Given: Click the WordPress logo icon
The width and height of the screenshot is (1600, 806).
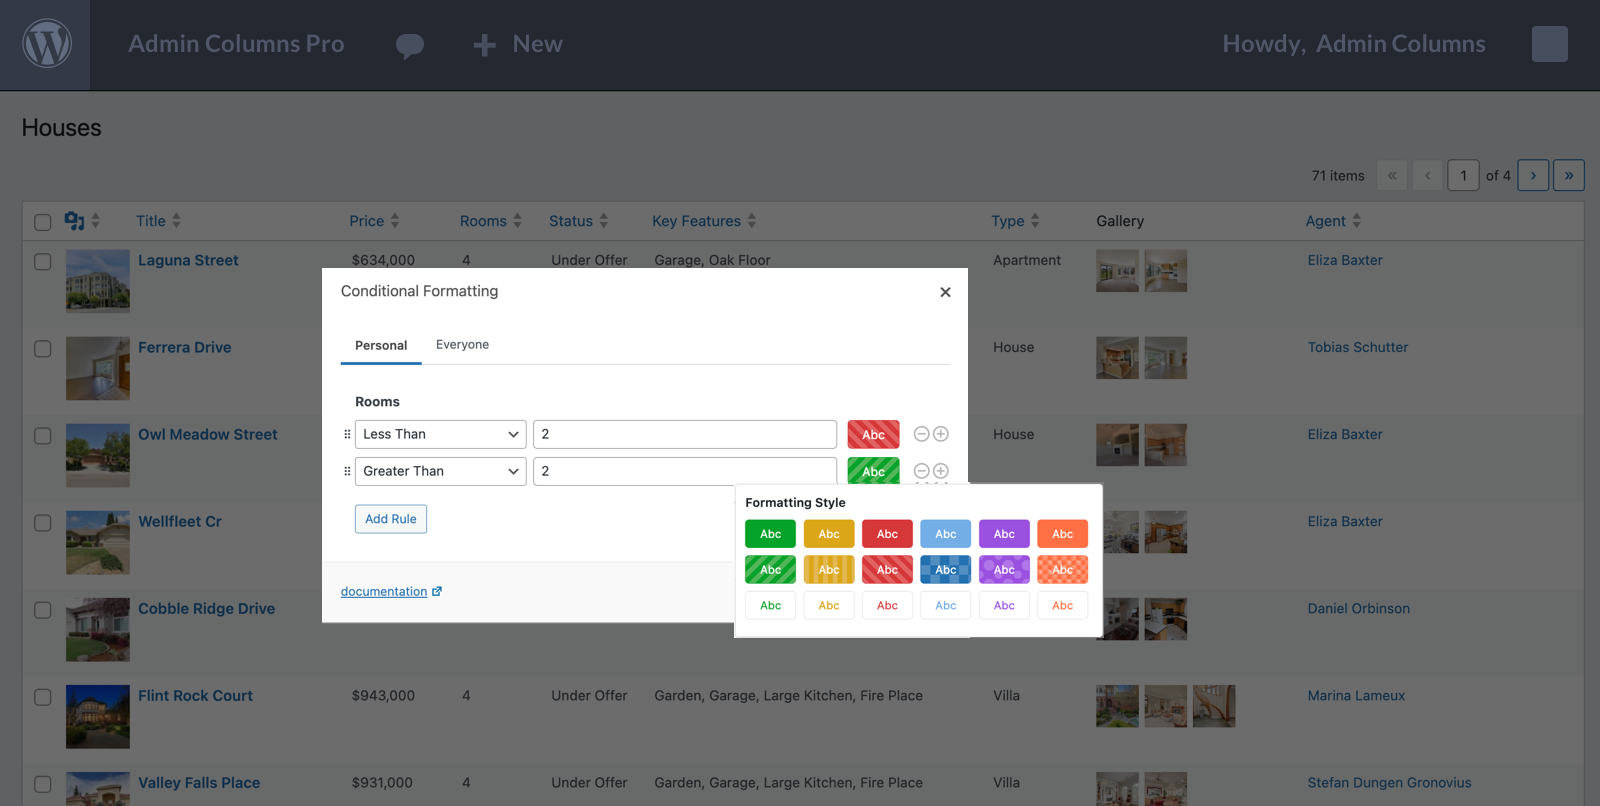Looking at the screenshot, I should pos(46,45).
